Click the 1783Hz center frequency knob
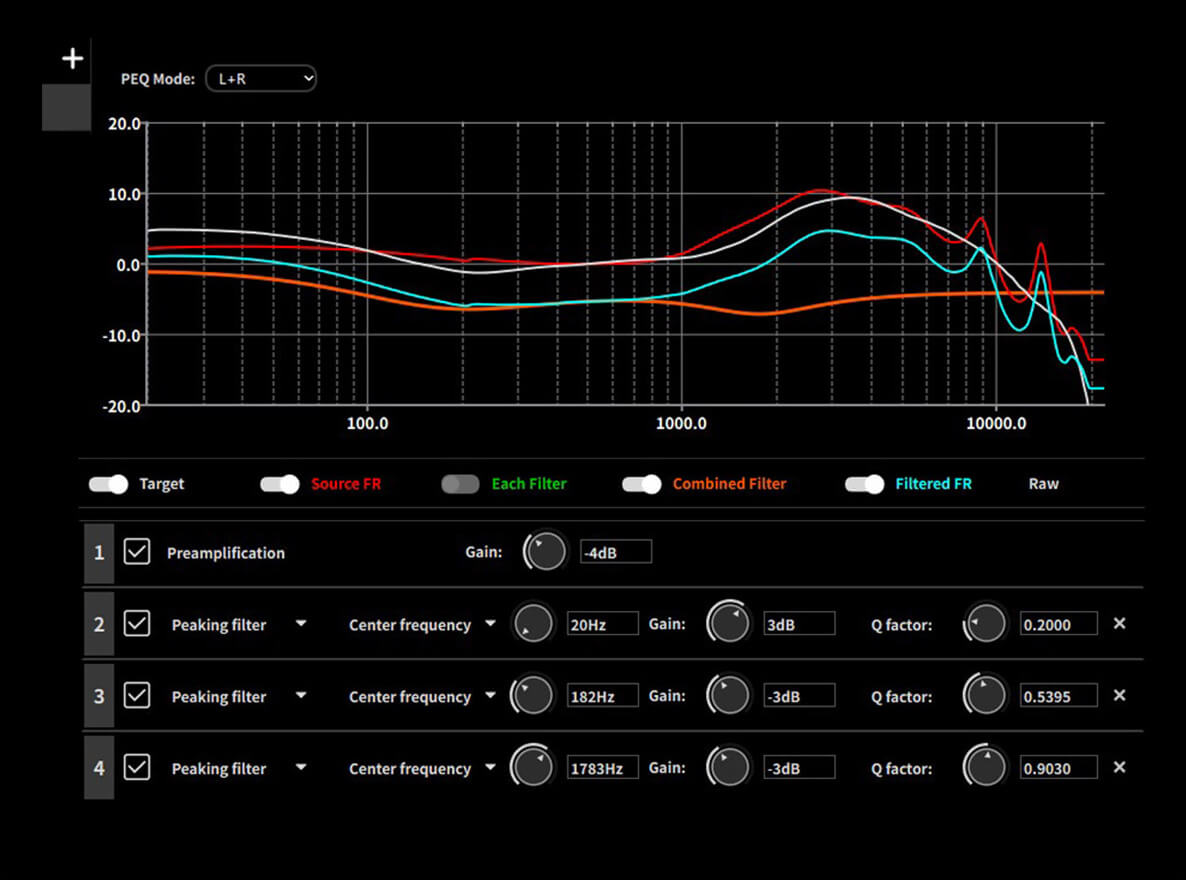The width and height of the screenshot is (1186, 880). pyautogui.click(x=532, y=767)
